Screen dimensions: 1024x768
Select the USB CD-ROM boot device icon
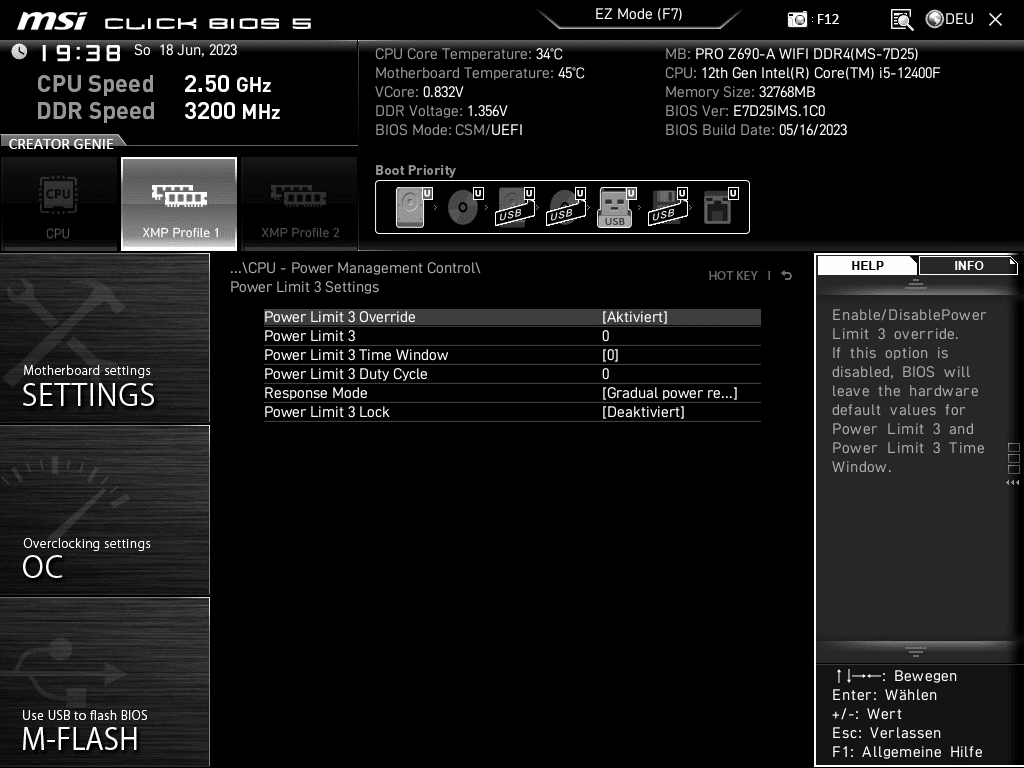(566, 207)
